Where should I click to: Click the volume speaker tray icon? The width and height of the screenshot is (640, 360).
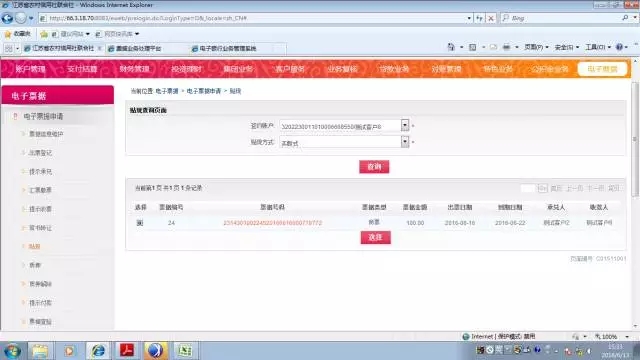[589, 351]
